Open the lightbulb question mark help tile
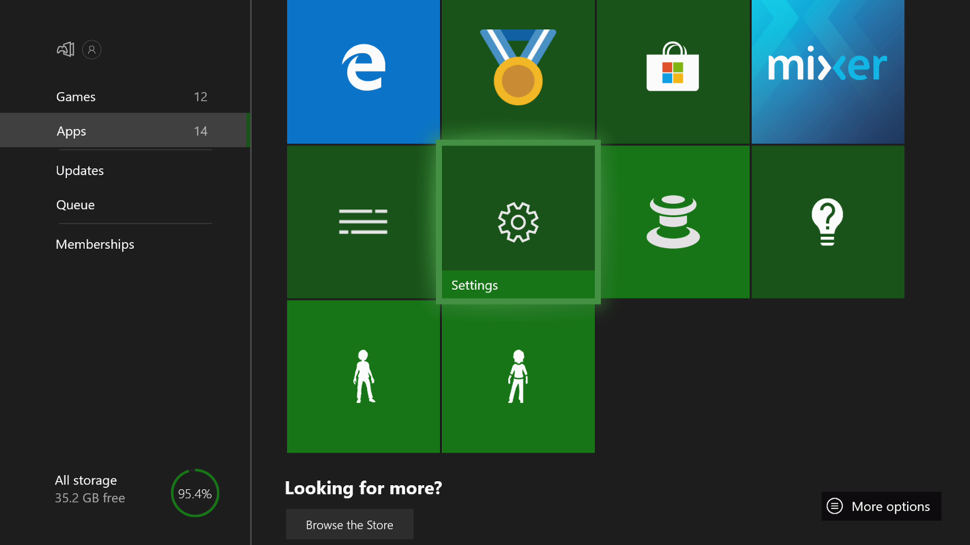The height and width of the screenshot is (545, 970). click(828, 221)
